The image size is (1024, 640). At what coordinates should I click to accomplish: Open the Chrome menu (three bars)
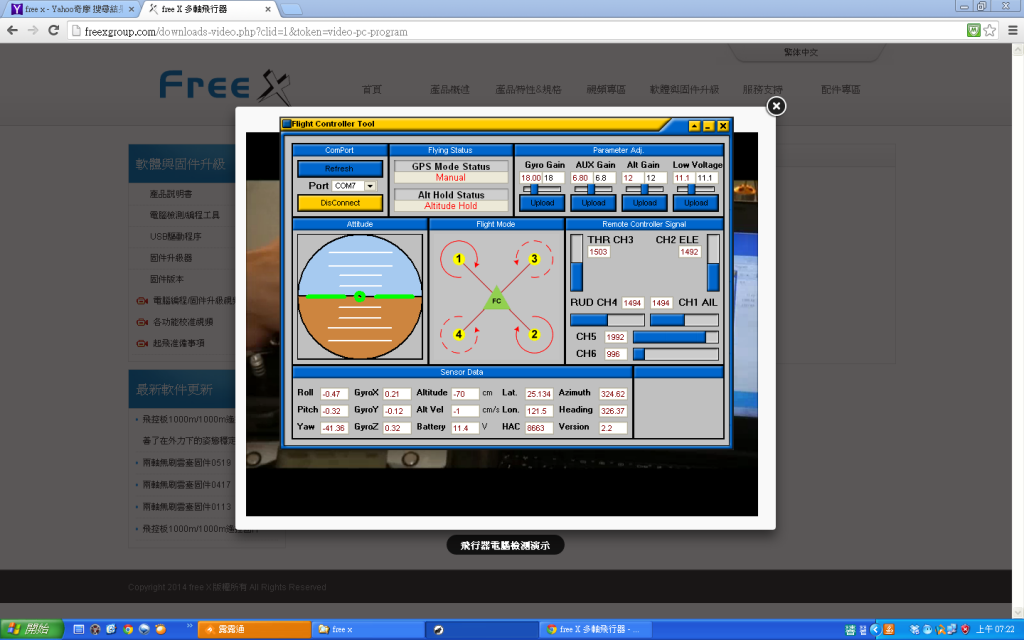[1013, 30]
